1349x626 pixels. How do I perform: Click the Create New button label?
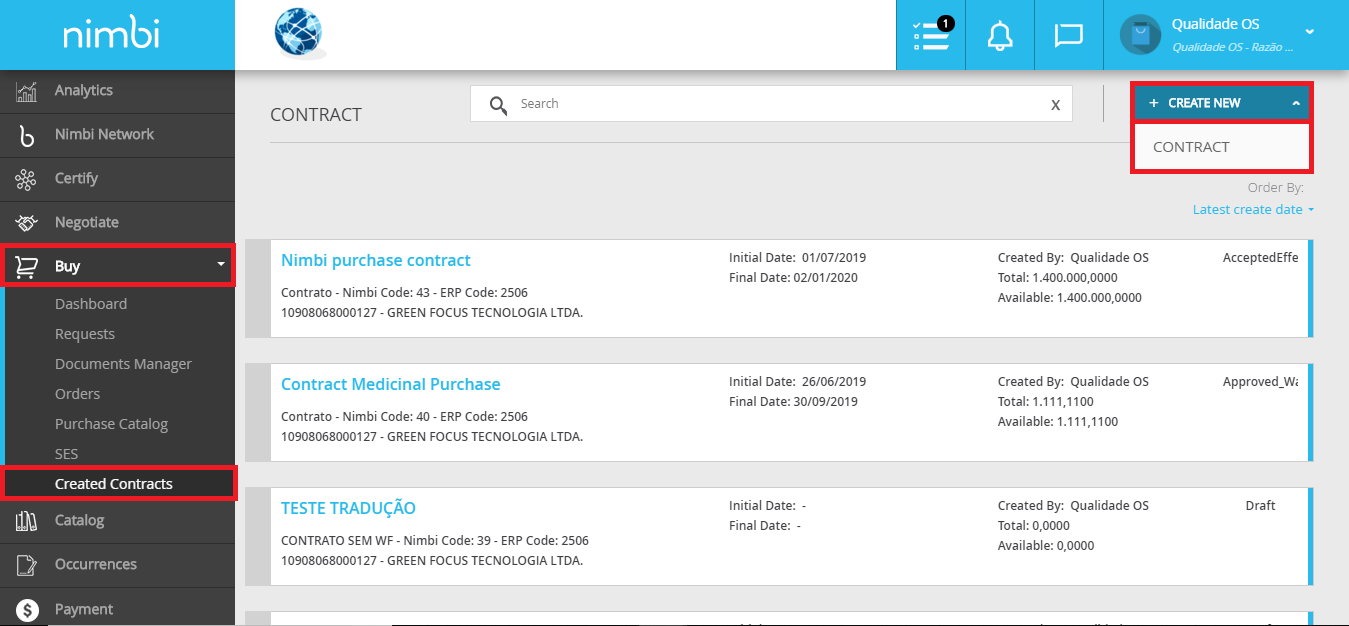tap(1204, 103)
